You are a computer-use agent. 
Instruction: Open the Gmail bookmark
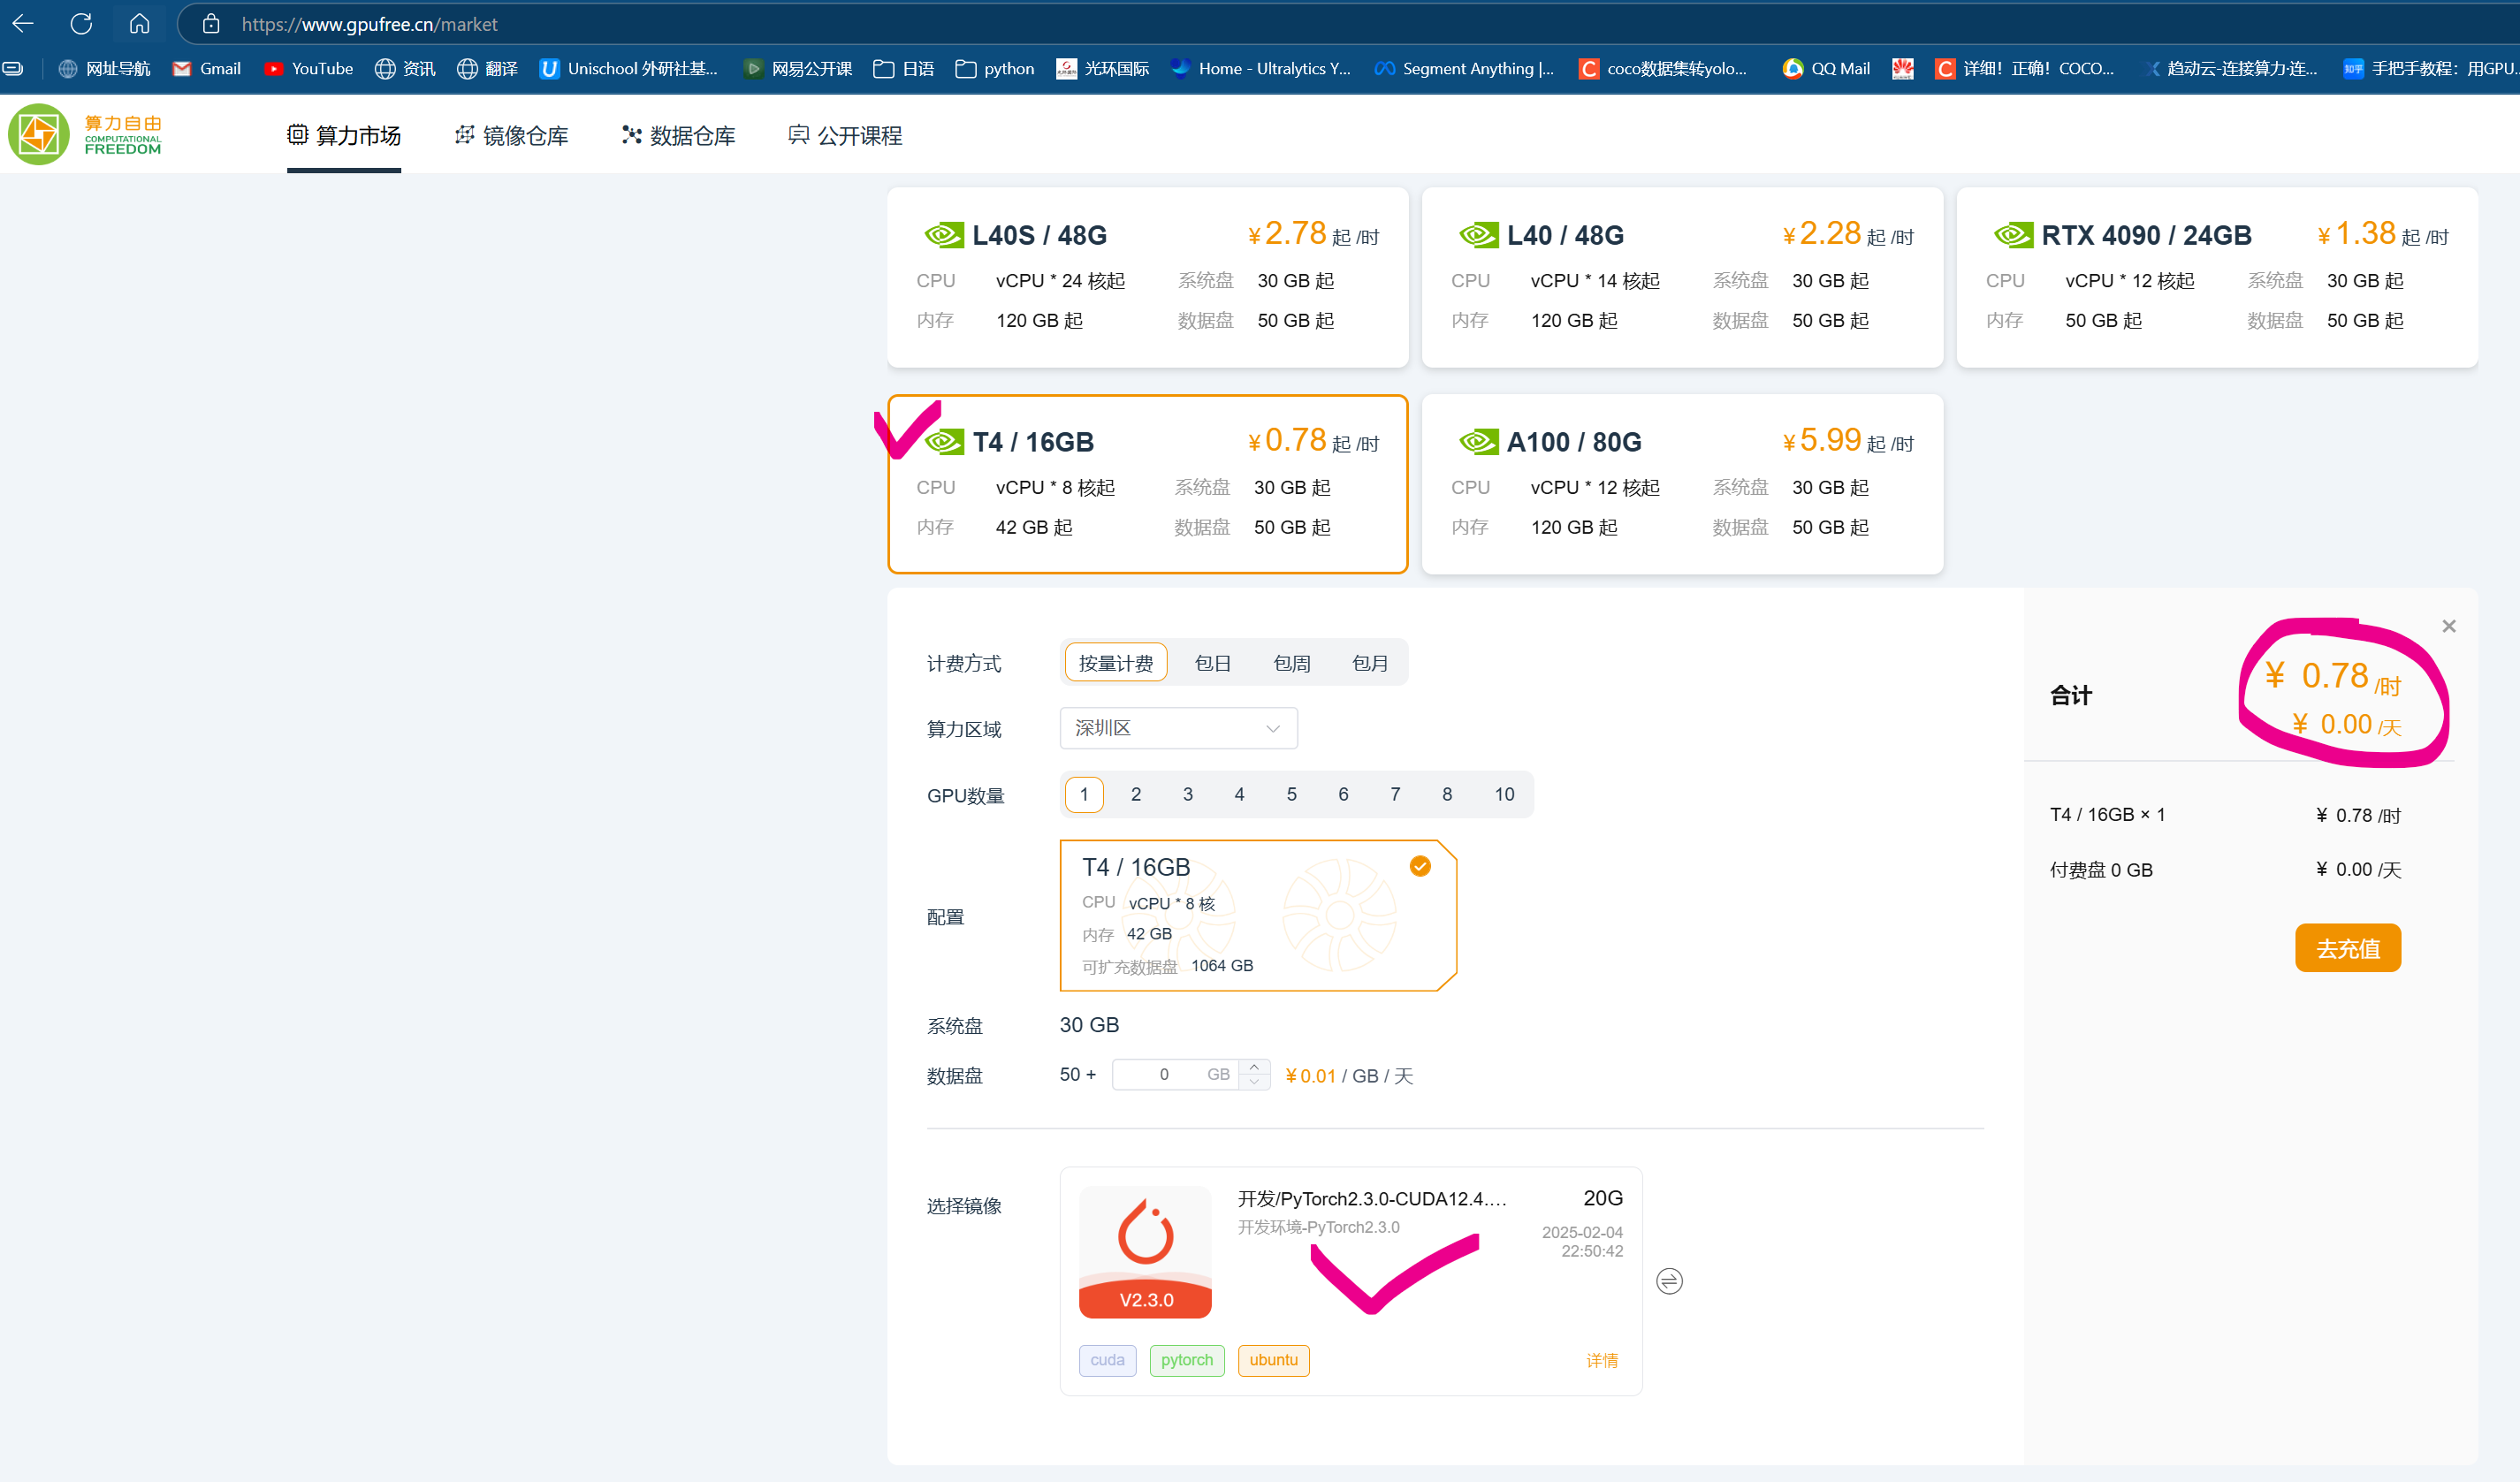coord(207,69)
